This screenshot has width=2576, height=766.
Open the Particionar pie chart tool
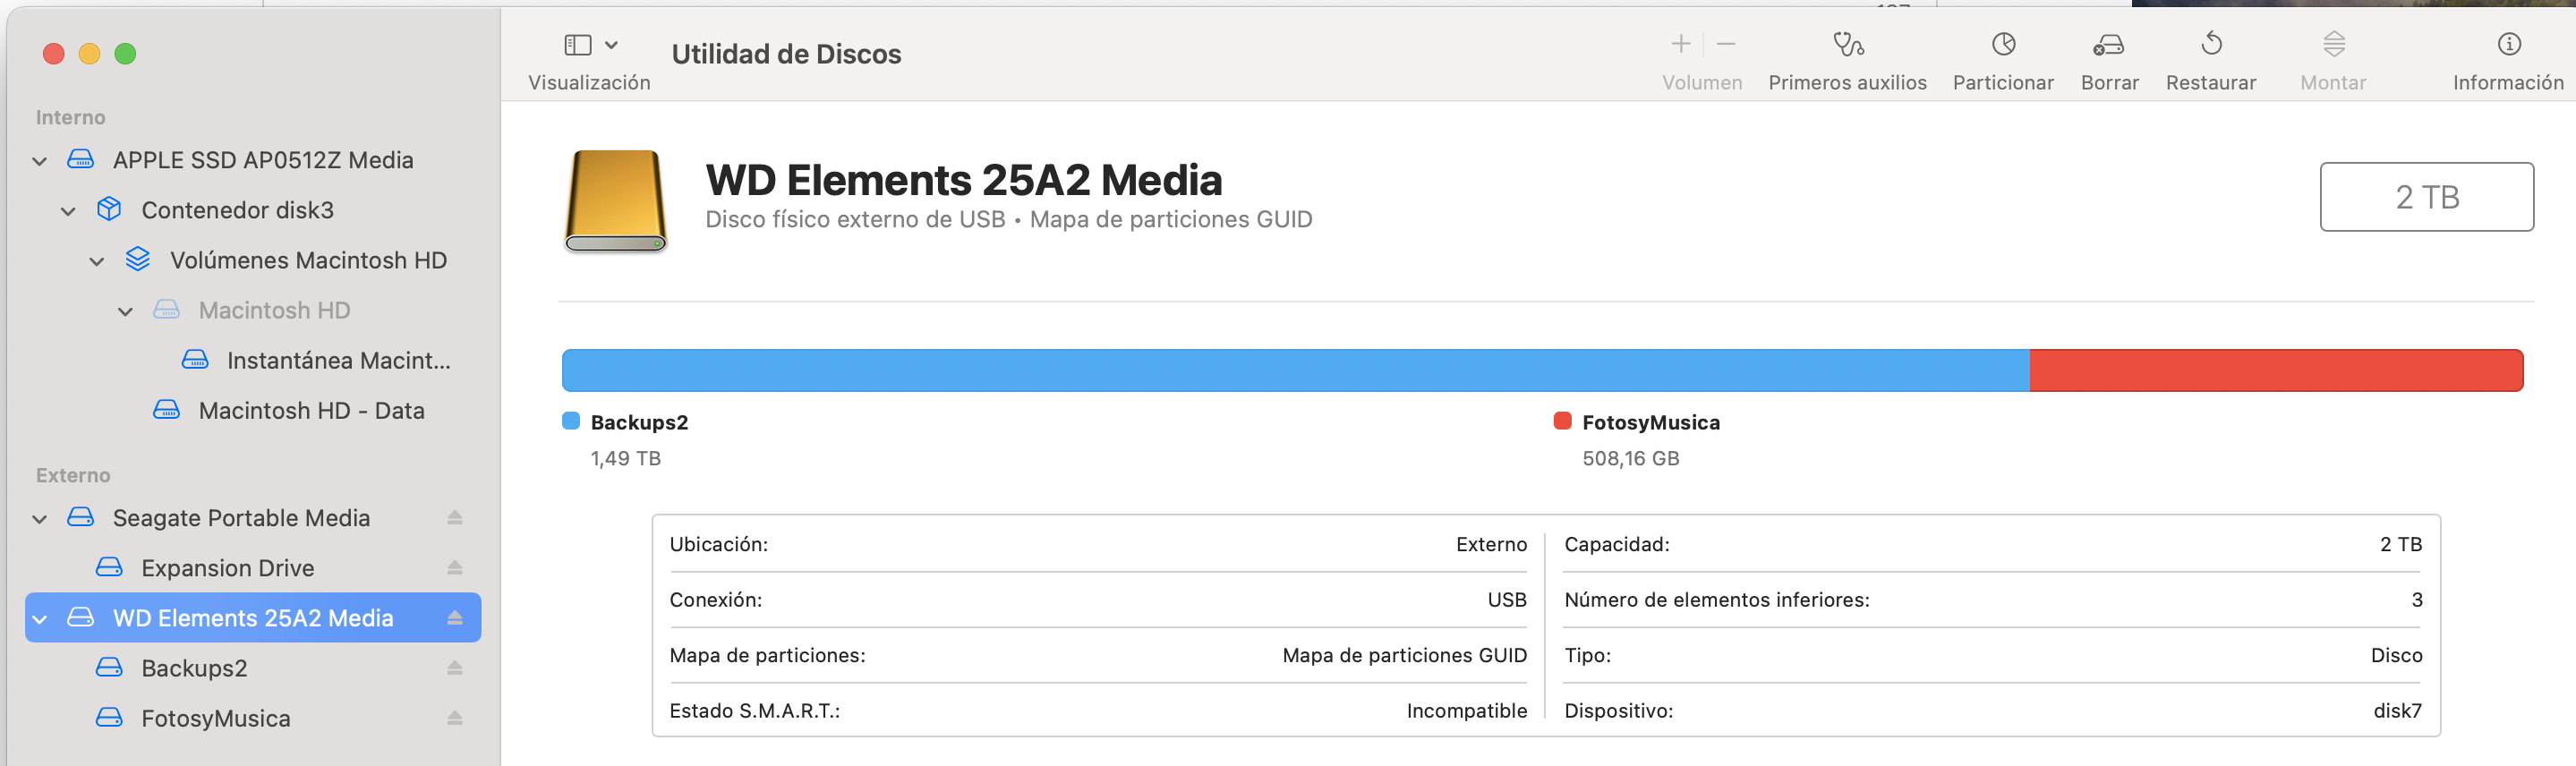2003,45
